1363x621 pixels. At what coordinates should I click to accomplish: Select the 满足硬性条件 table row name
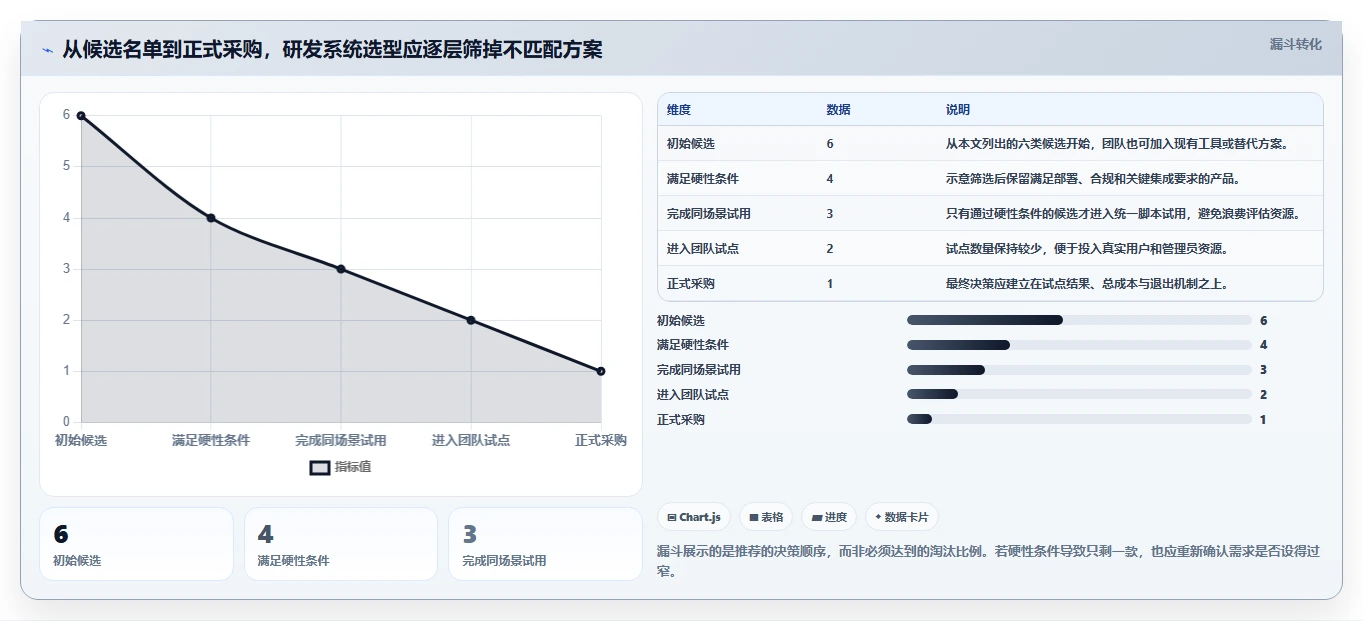tap(703, 179)
